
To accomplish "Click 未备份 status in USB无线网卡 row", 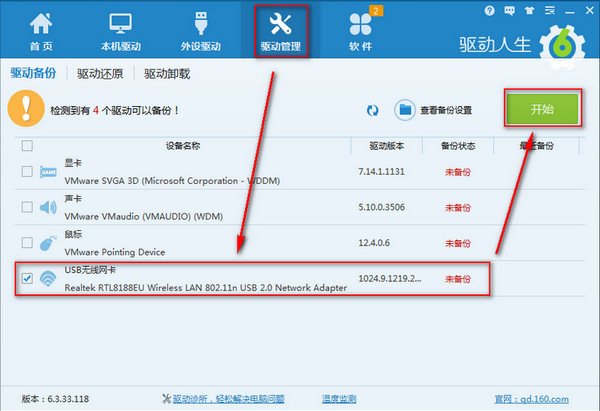I will [x=458, y=279].
